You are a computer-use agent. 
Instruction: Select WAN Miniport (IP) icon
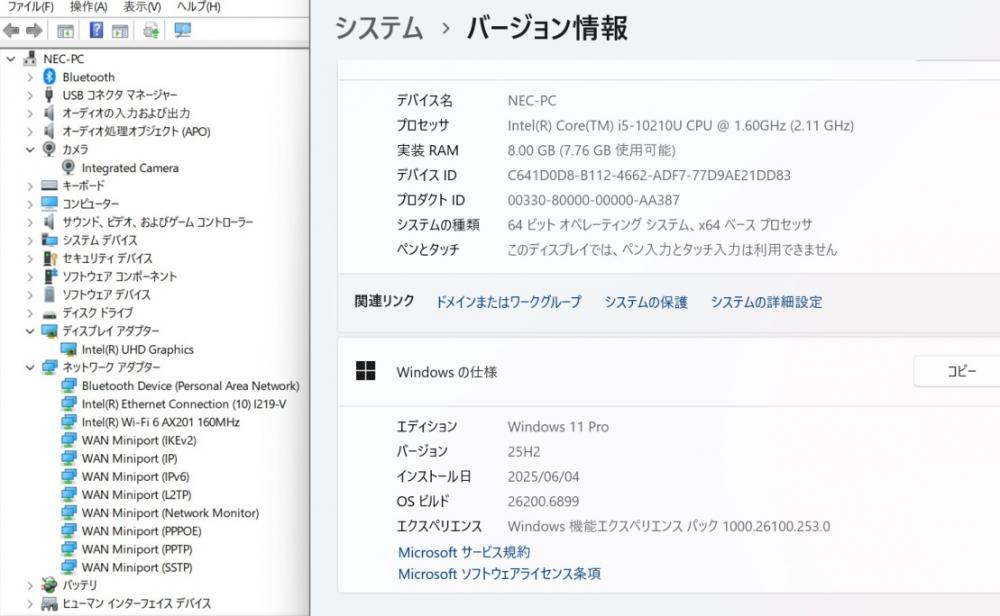pyautogui.click(x=68, y=458)
